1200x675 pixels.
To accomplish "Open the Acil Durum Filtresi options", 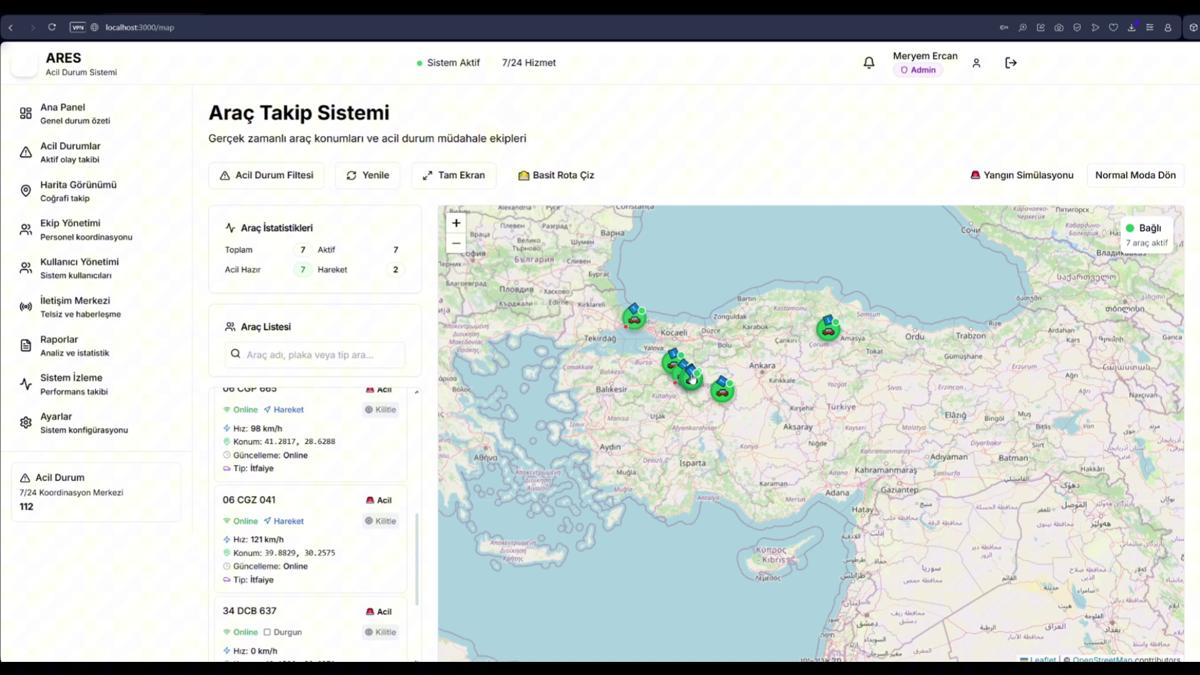I will [266, 174].
